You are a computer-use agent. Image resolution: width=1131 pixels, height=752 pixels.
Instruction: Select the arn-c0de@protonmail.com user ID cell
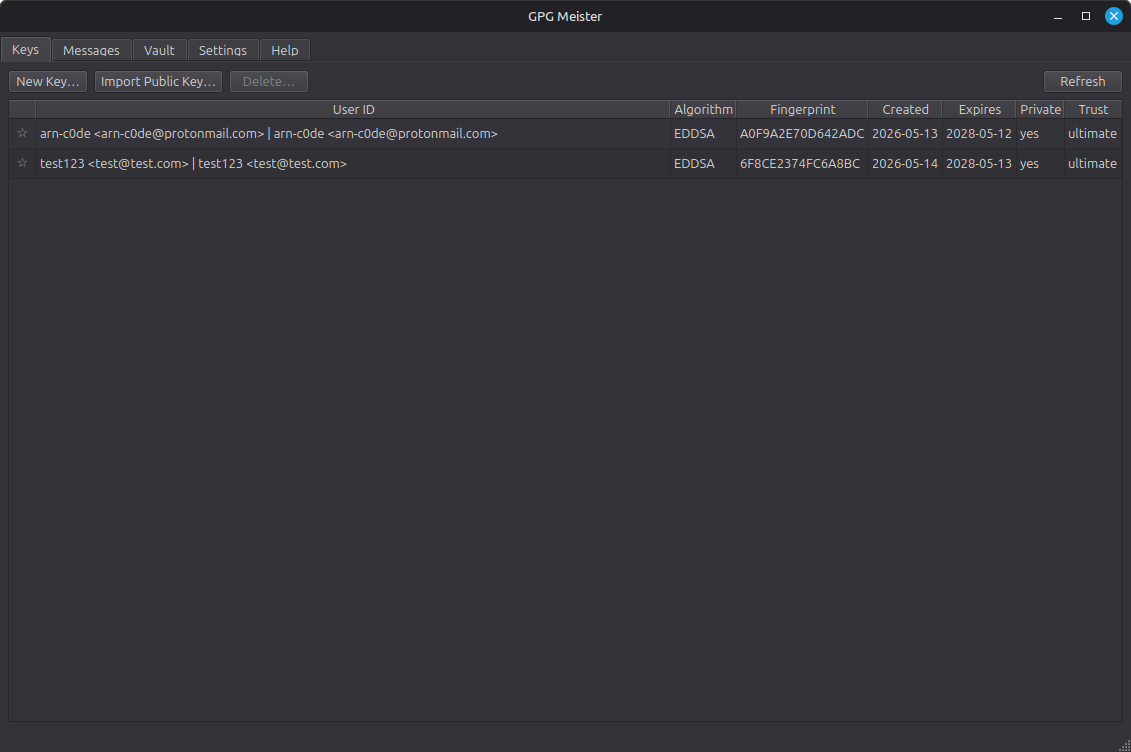tap(353, 133)
